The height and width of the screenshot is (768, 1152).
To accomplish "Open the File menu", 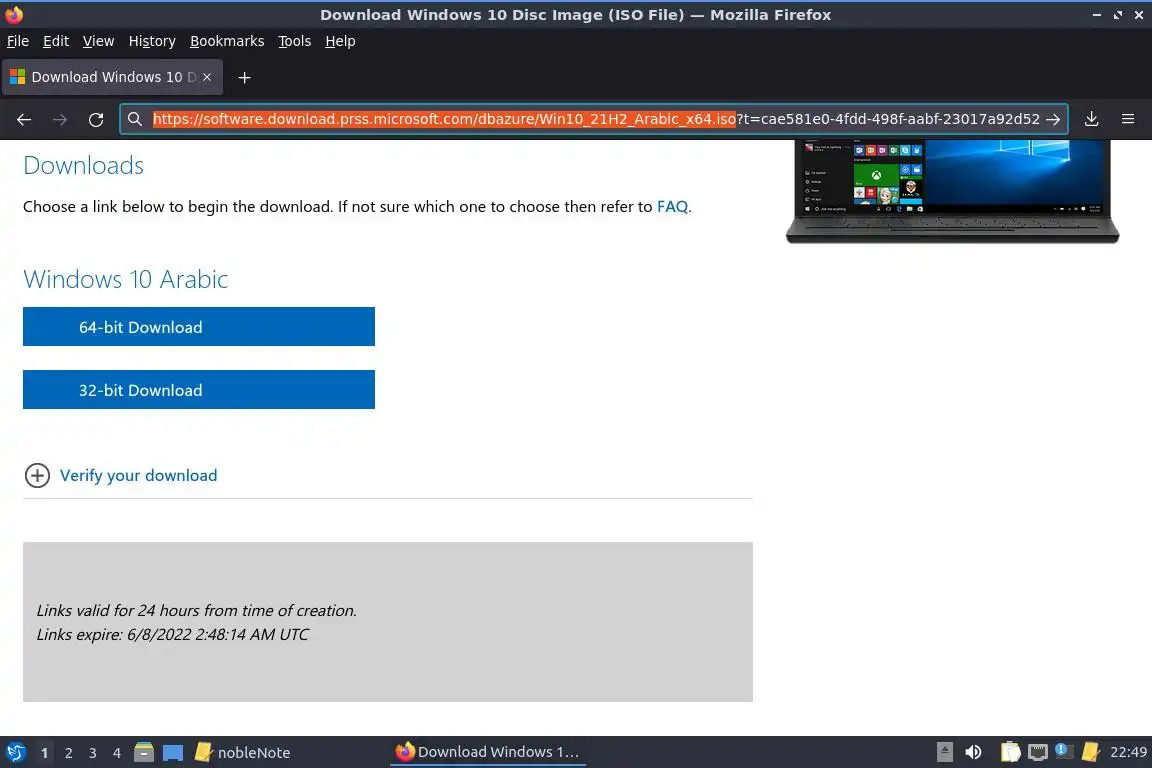I will click(x=18, y=41).
